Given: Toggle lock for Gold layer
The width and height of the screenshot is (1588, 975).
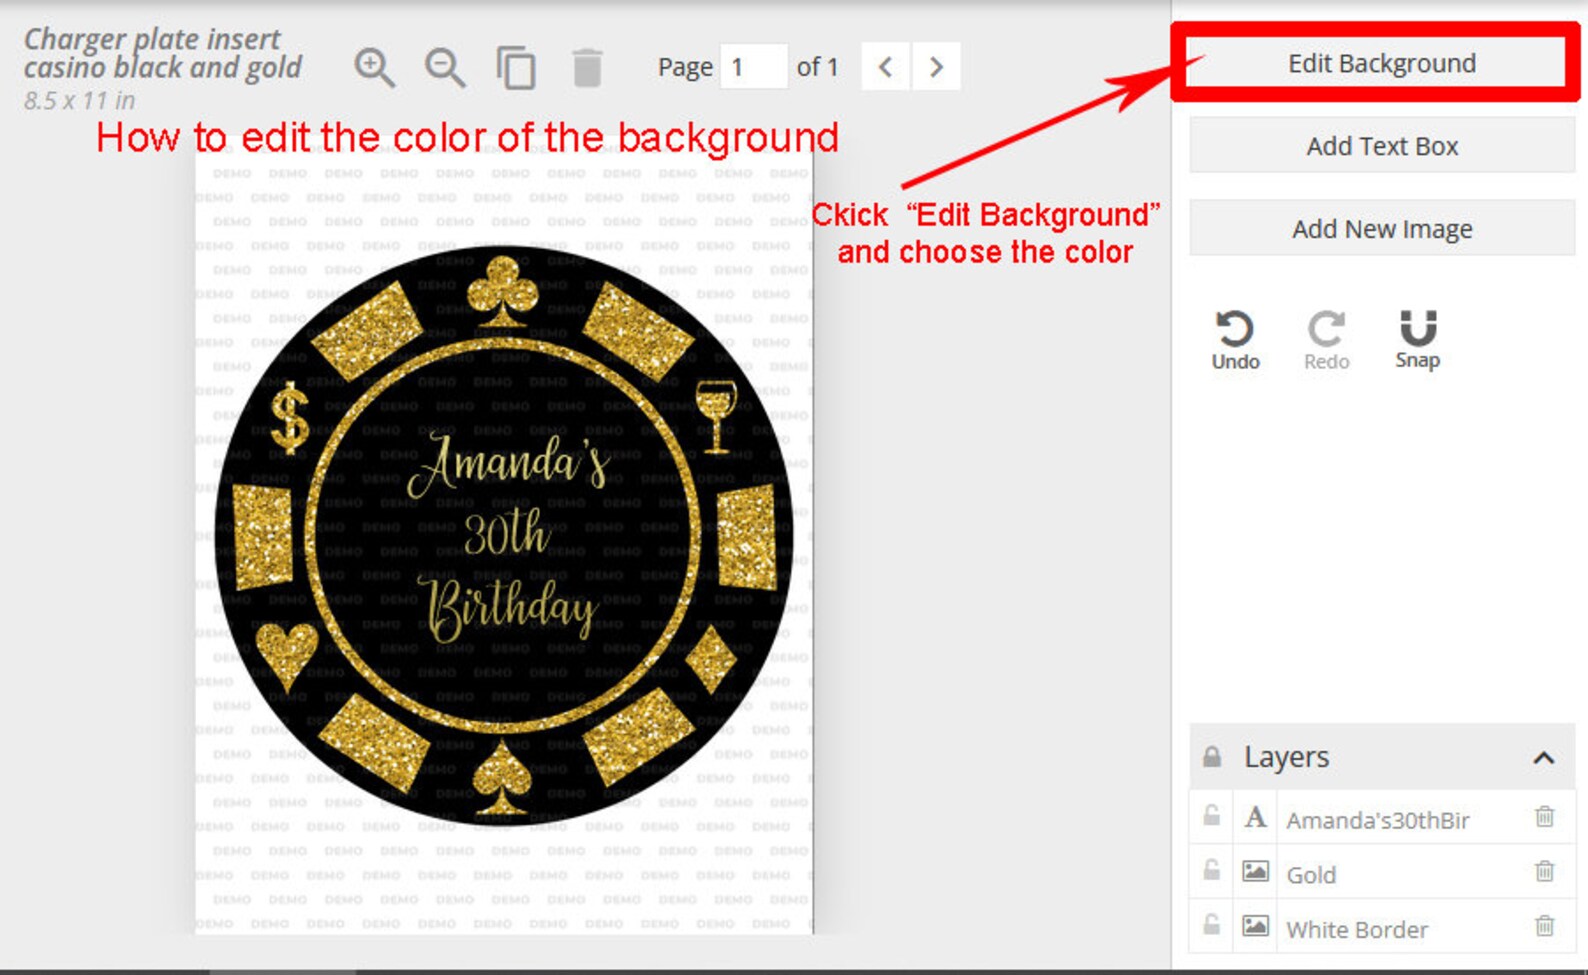Looking at the screenshot, I should point(1211,871).
